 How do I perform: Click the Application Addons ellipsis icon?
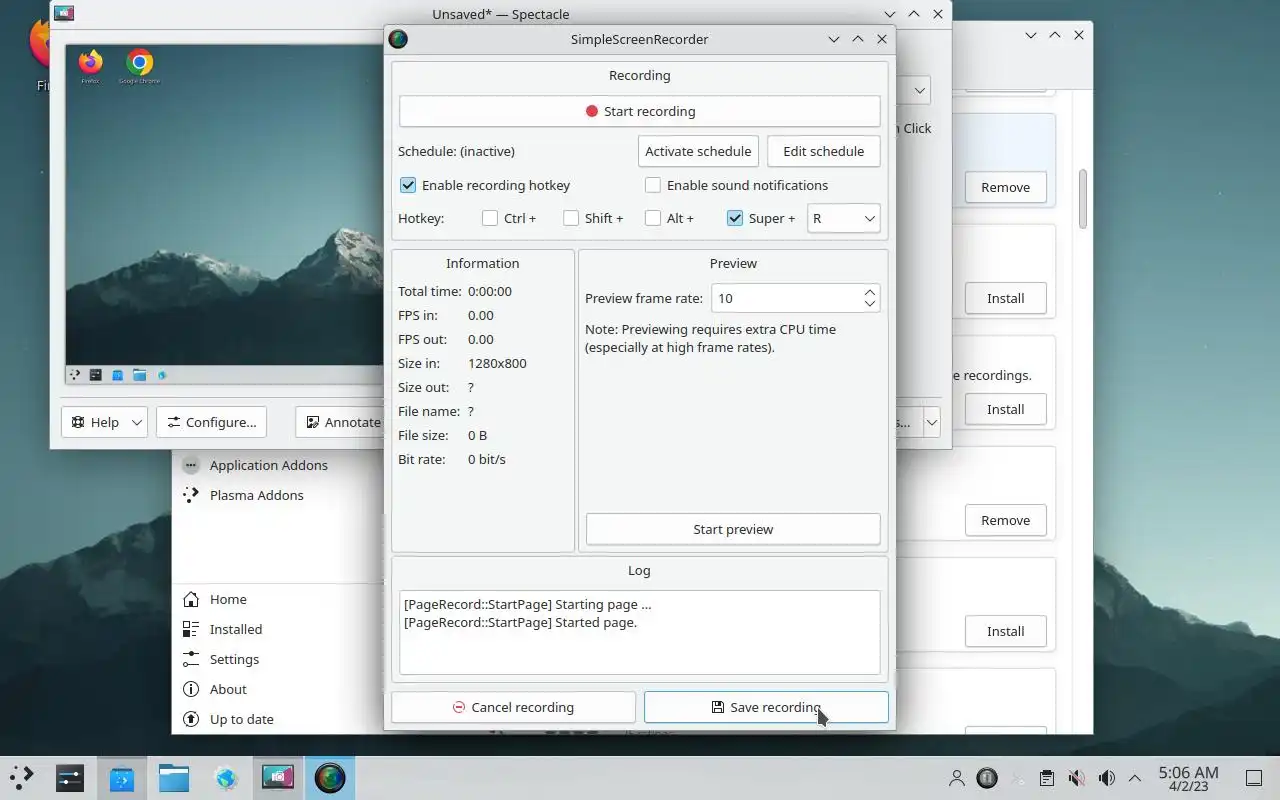pos(191,465)
